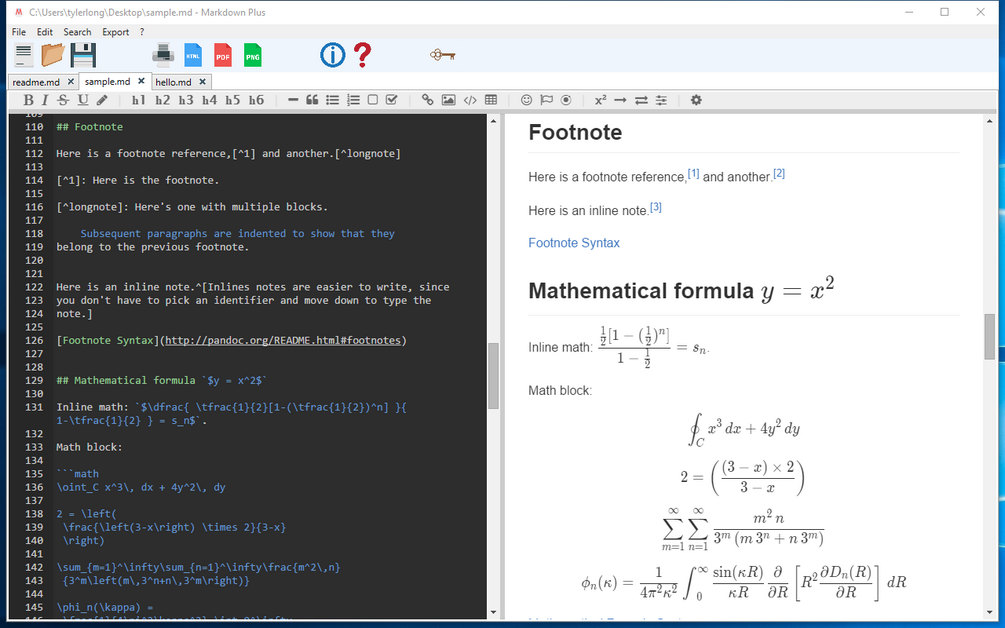This screenshot has height=628, width=1005.
Task: Open the Footnote Syntax link in preview
Action: (574, 243)
